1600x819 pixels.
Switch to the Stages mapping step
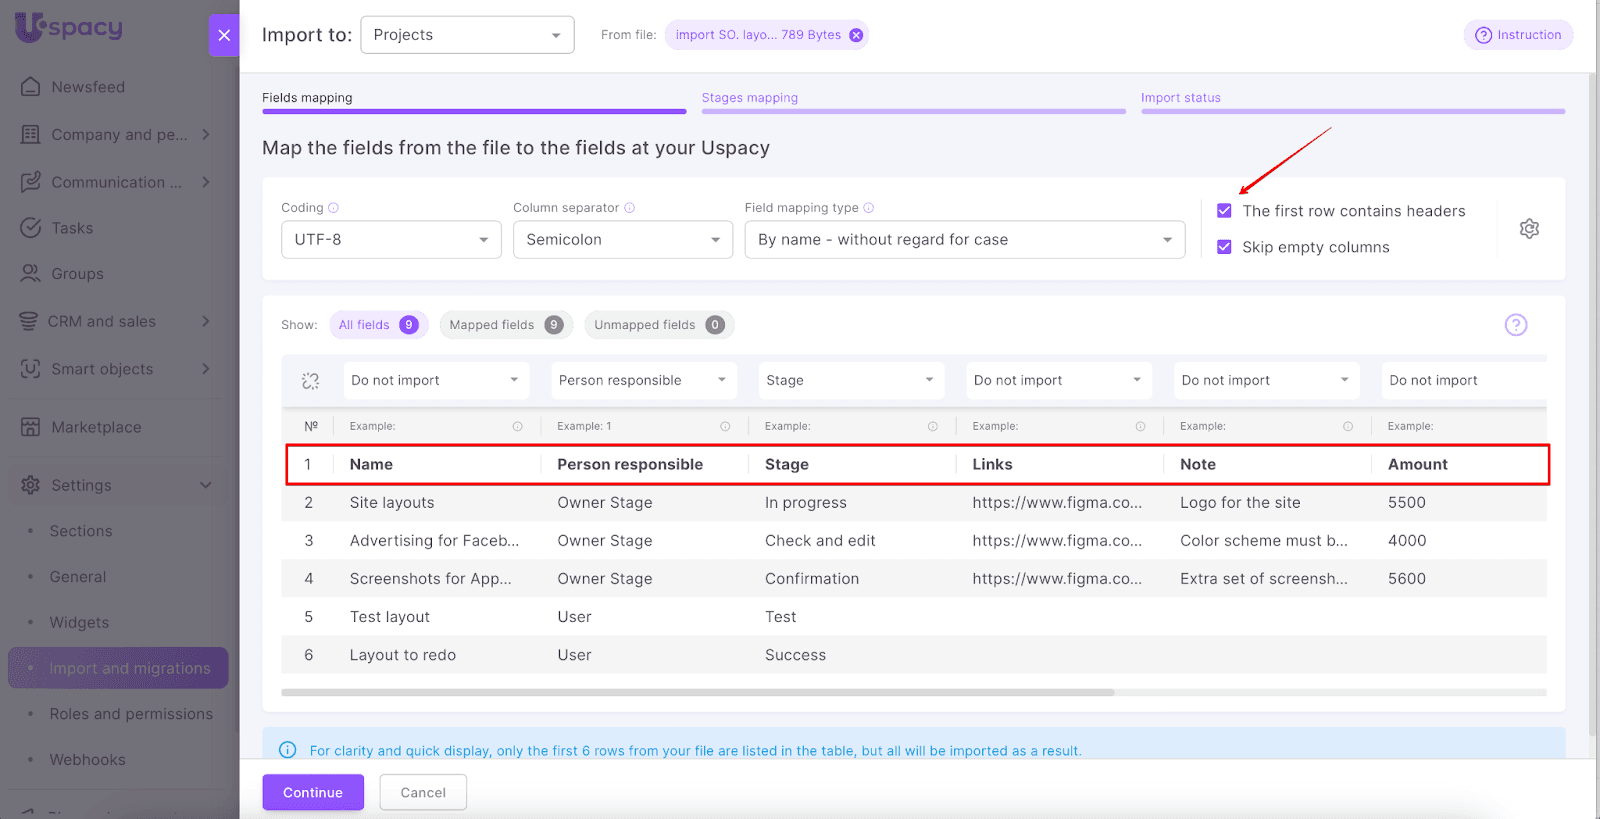point(750,98)
